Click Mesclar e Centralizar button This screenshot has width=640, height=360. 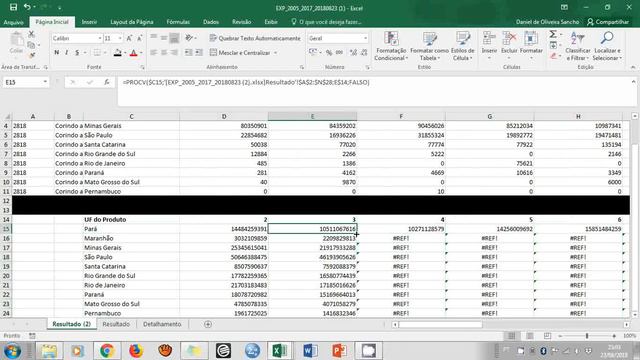pos(240,52)
